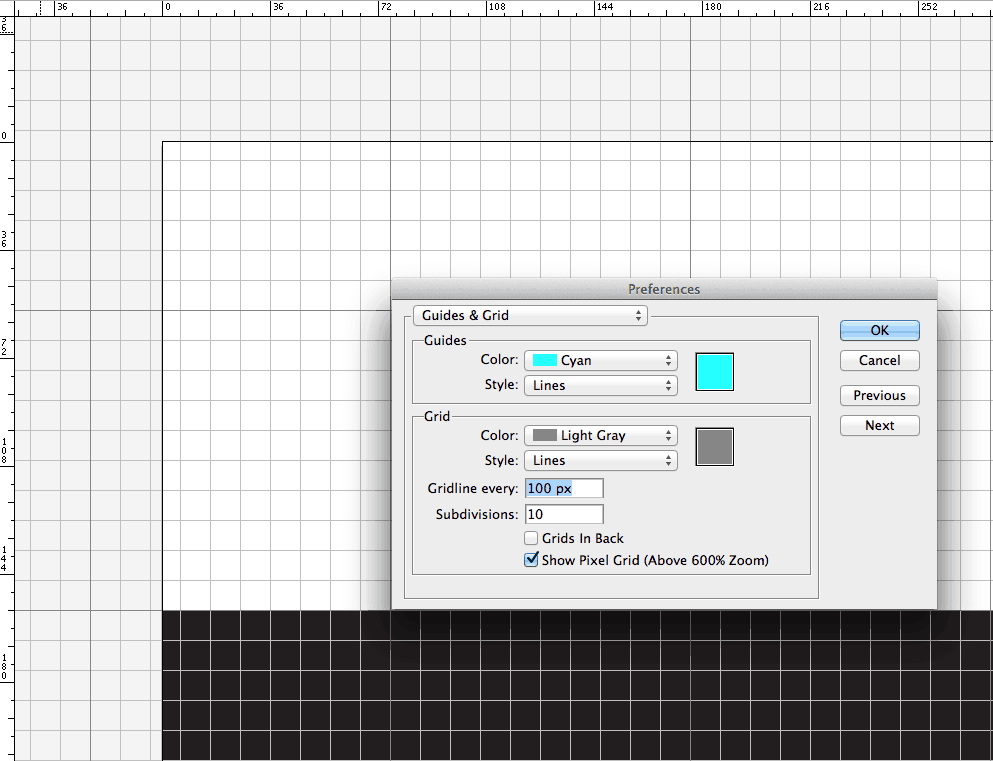Screen dimensions: 993x761
Task: Open the Guides & Grid category dropdown
Action: (530, 315)
